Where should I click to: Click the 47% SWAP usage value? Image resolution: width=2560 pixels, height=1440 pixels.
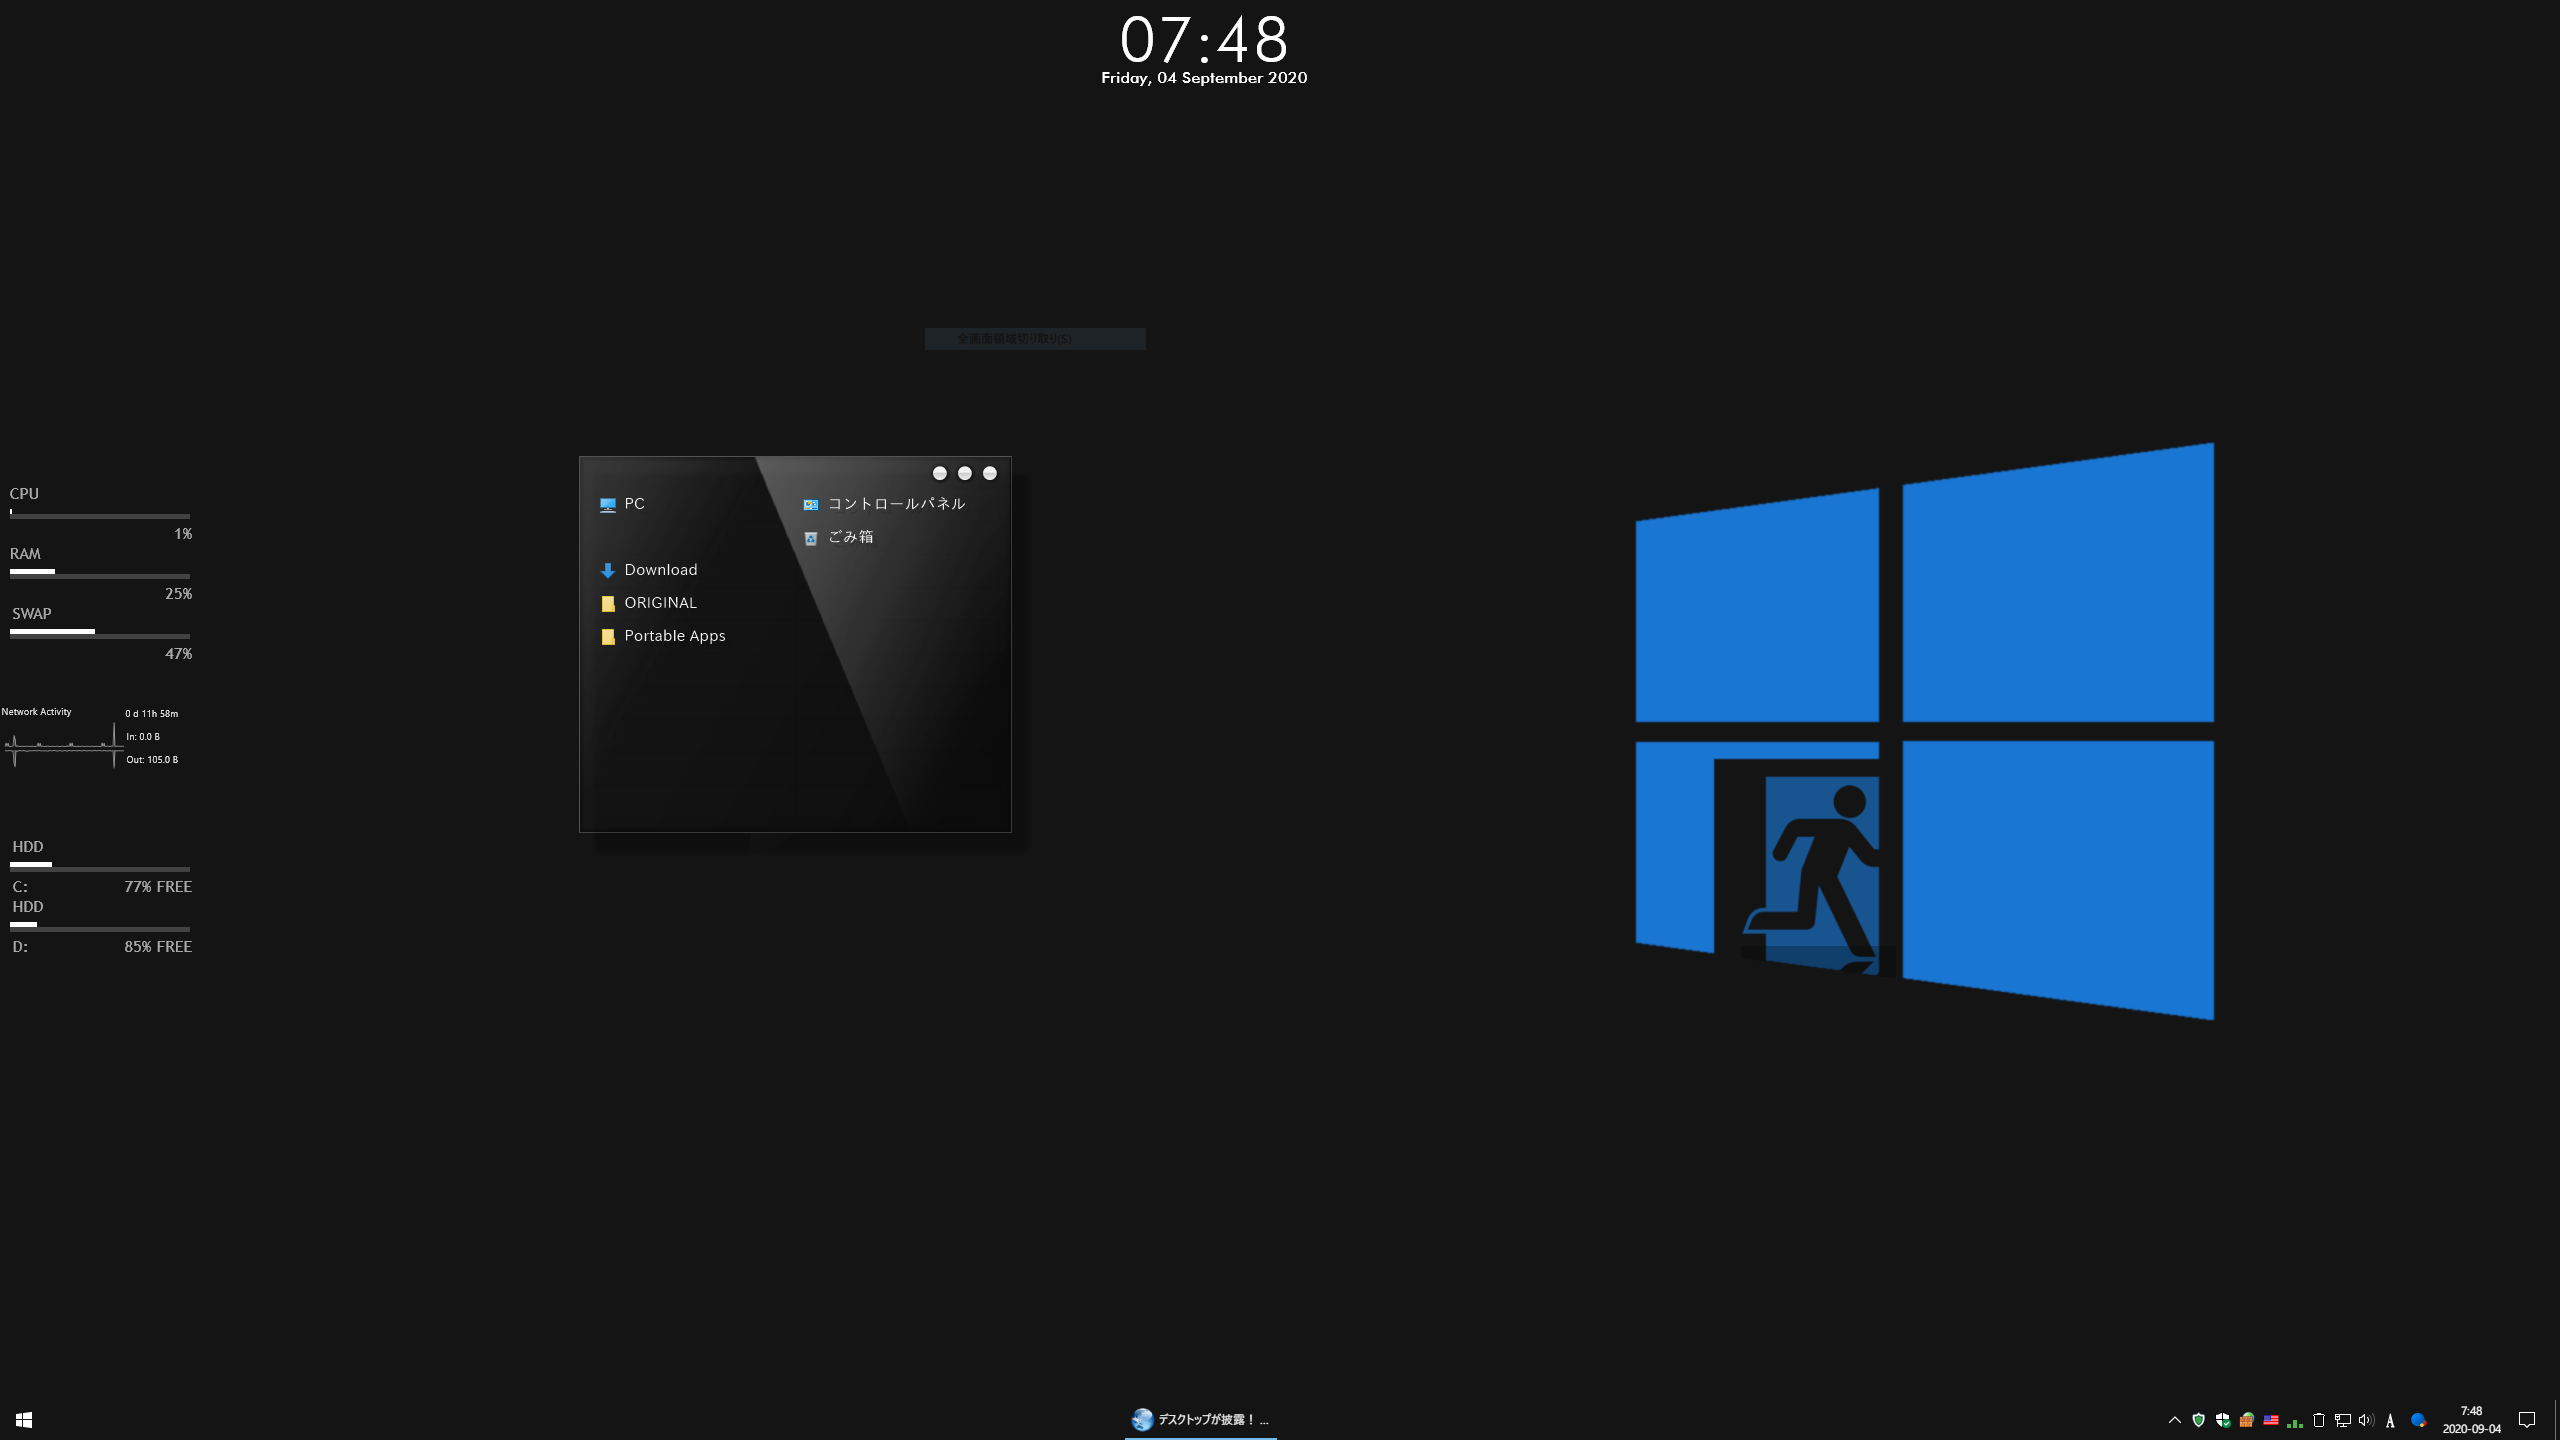tap(178, 654)
